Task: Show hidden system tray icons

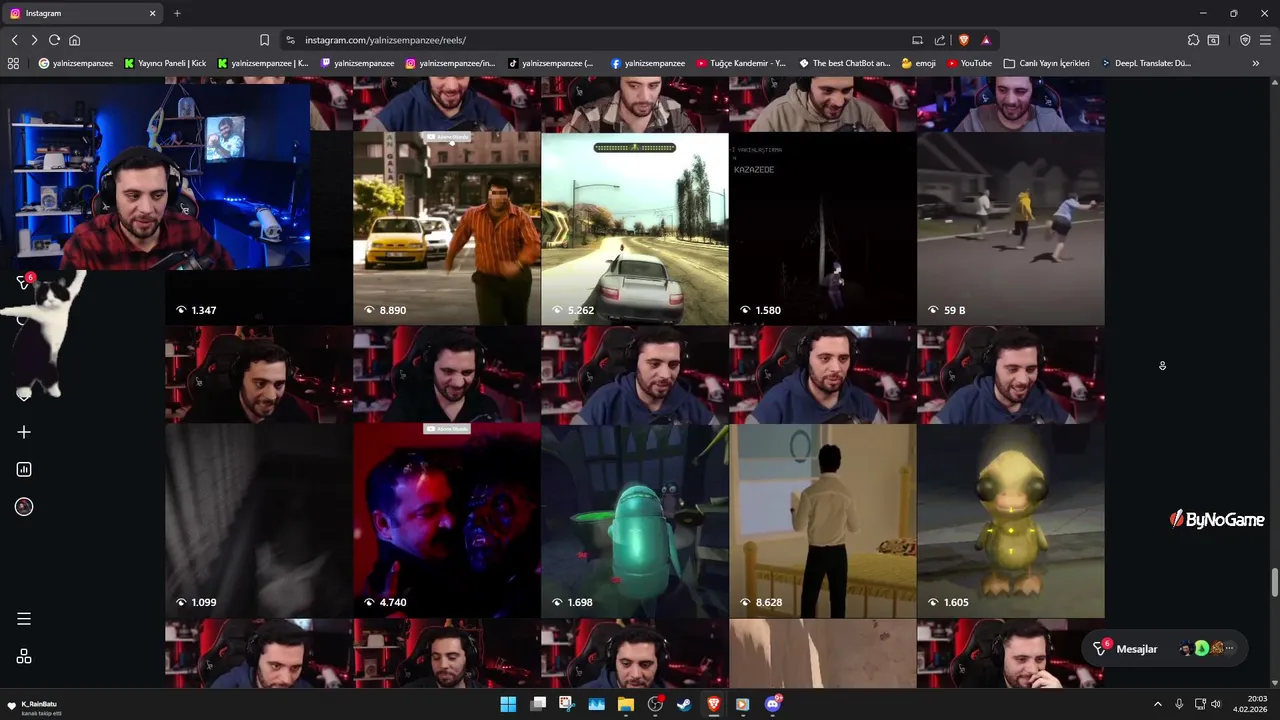Action: pyautogui.click(x=1158, y=704)
